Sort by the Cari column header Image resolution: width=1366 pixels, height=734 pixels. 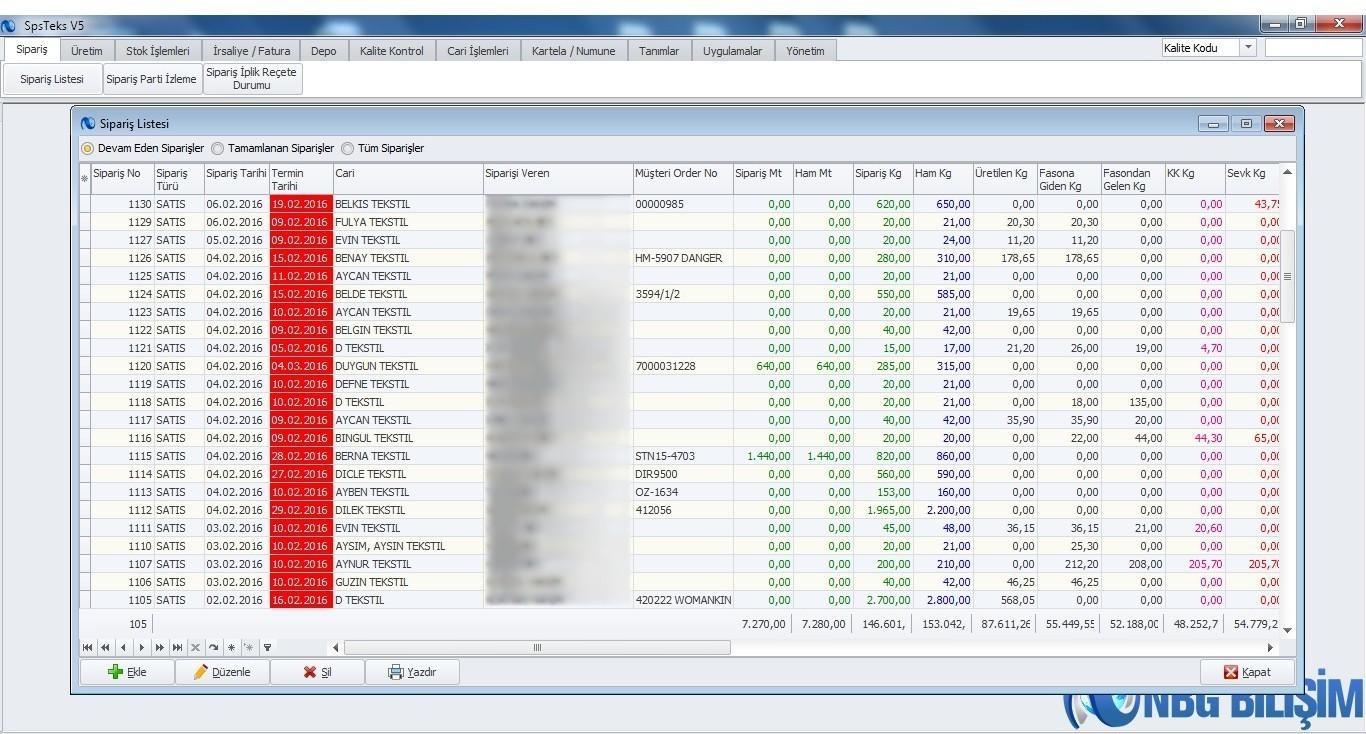[407, 179]
